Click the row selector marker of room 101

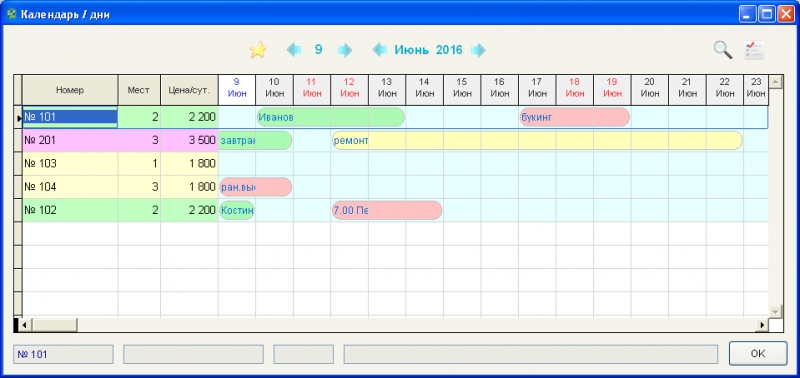[x=18, y=117]
